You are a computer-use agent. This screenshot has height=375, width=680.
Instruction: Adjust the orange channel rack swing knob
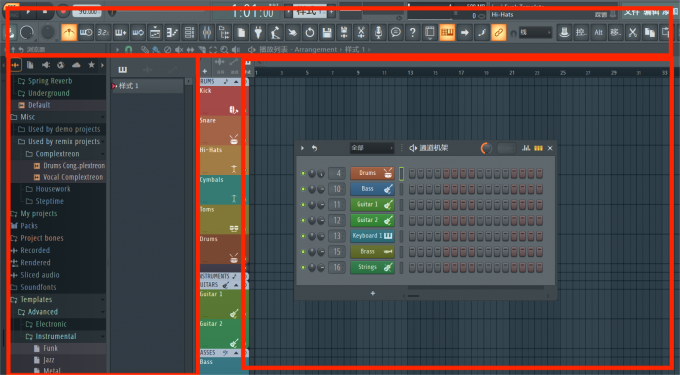coord(486,148)
